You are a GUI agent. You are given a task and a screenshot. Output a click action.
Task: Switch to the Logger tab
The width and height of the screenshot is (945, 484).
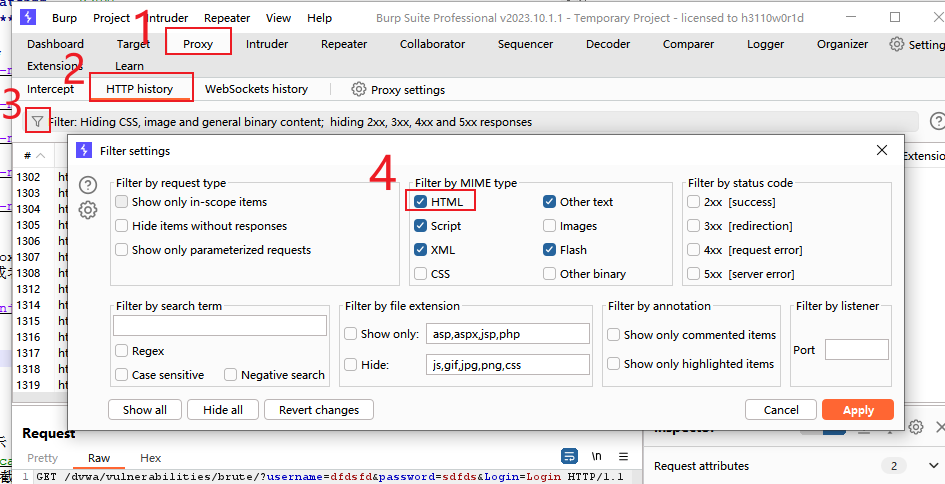coord(765,44)
